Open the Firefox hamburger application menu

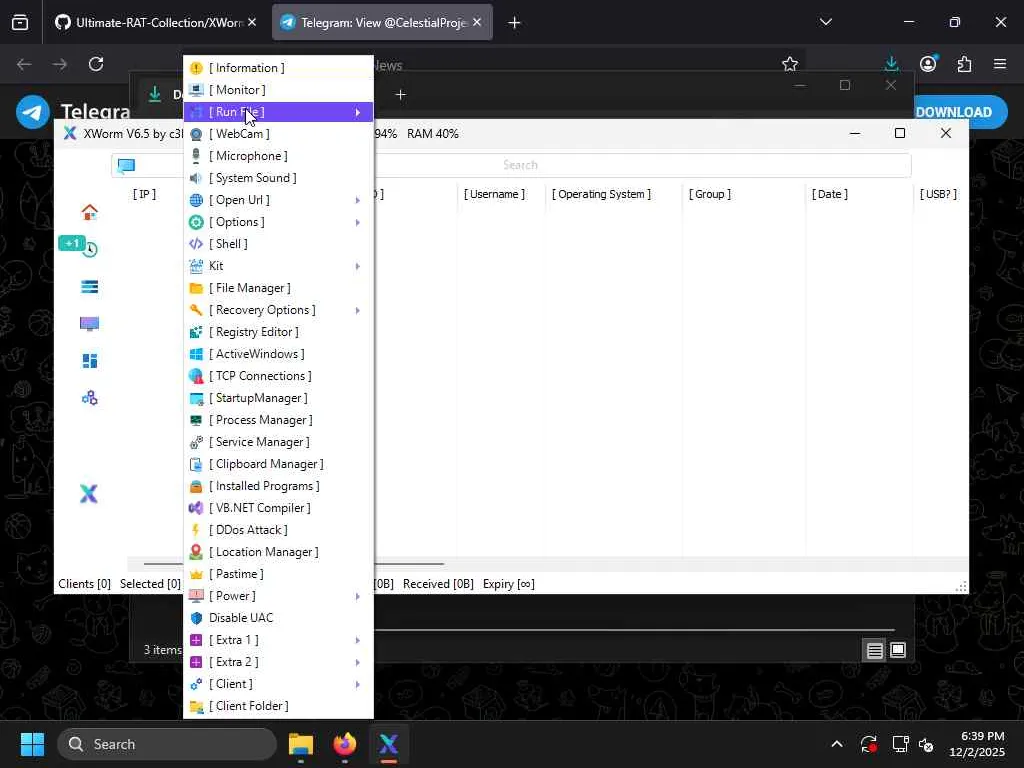[x=1000, y=64]
